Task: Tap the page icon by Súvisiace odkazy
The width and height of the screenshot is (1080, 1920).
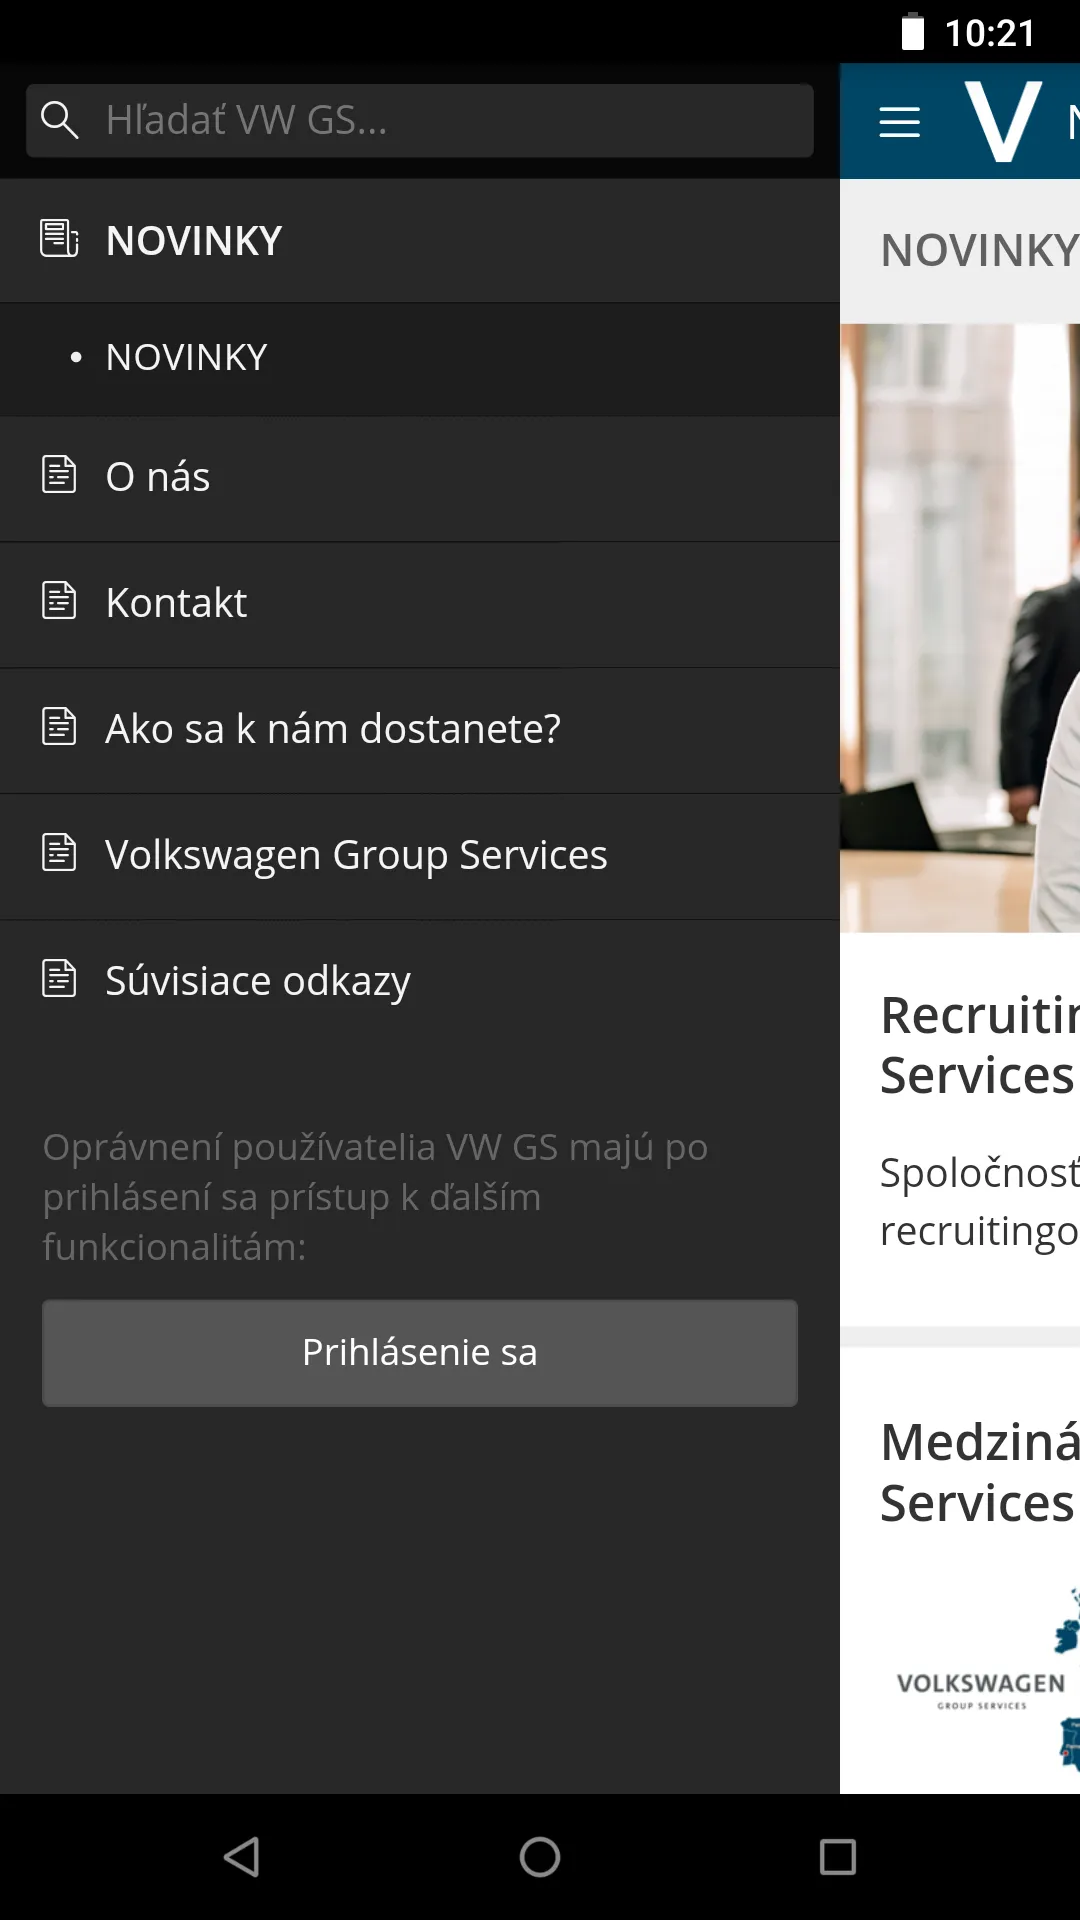Action: click(59, 979)
